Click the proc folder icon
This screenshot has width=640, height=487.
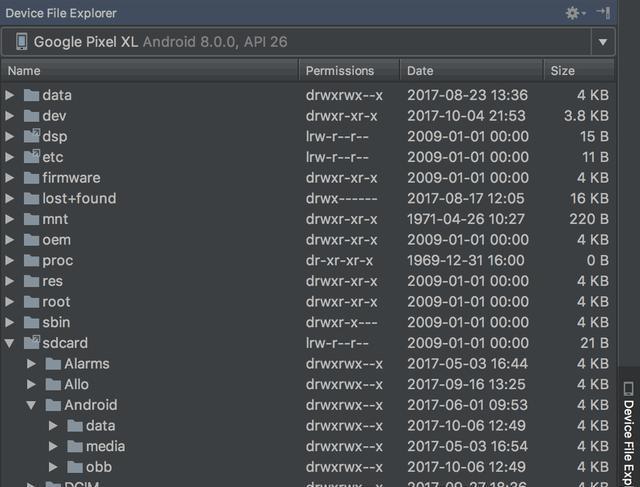31,260
